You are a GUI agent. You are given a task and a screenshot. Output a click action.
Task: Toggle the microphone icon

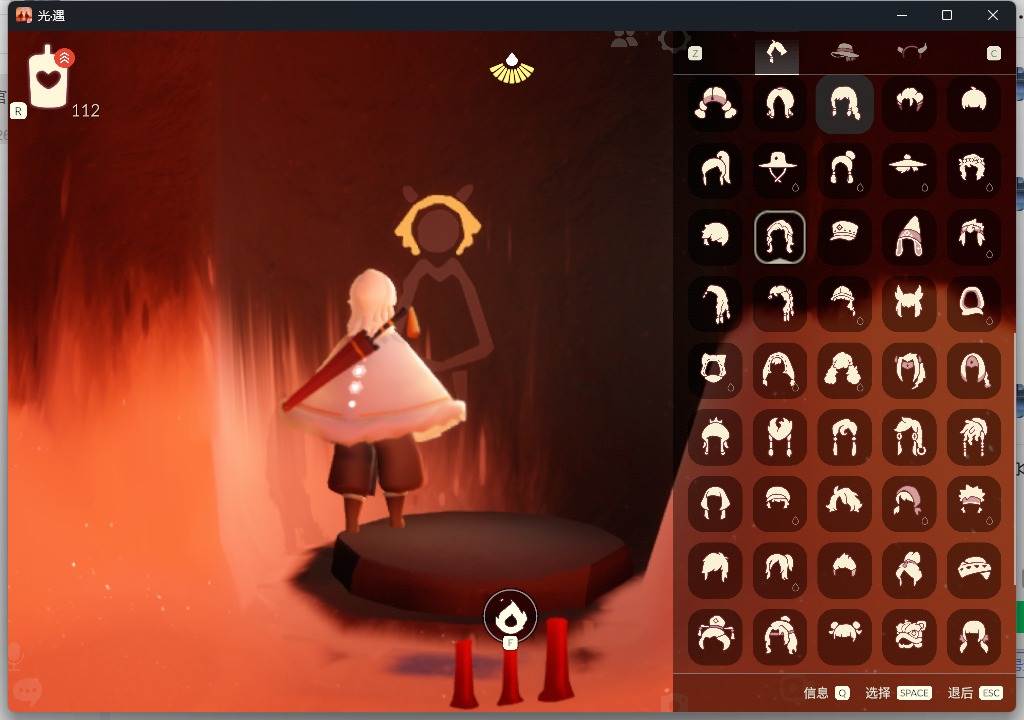(x=14, y=655)
